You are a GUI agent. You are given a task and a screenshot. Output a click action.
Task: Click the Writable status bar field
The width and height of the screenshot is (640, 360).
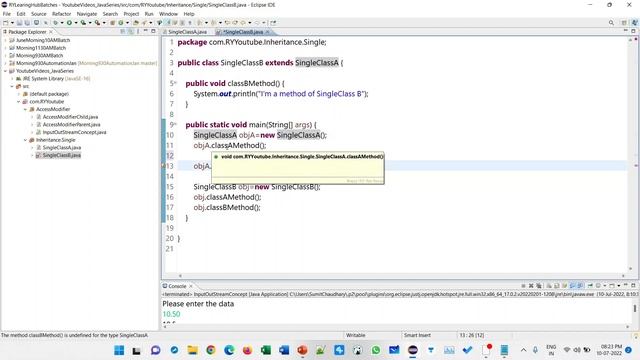point(355,335)
